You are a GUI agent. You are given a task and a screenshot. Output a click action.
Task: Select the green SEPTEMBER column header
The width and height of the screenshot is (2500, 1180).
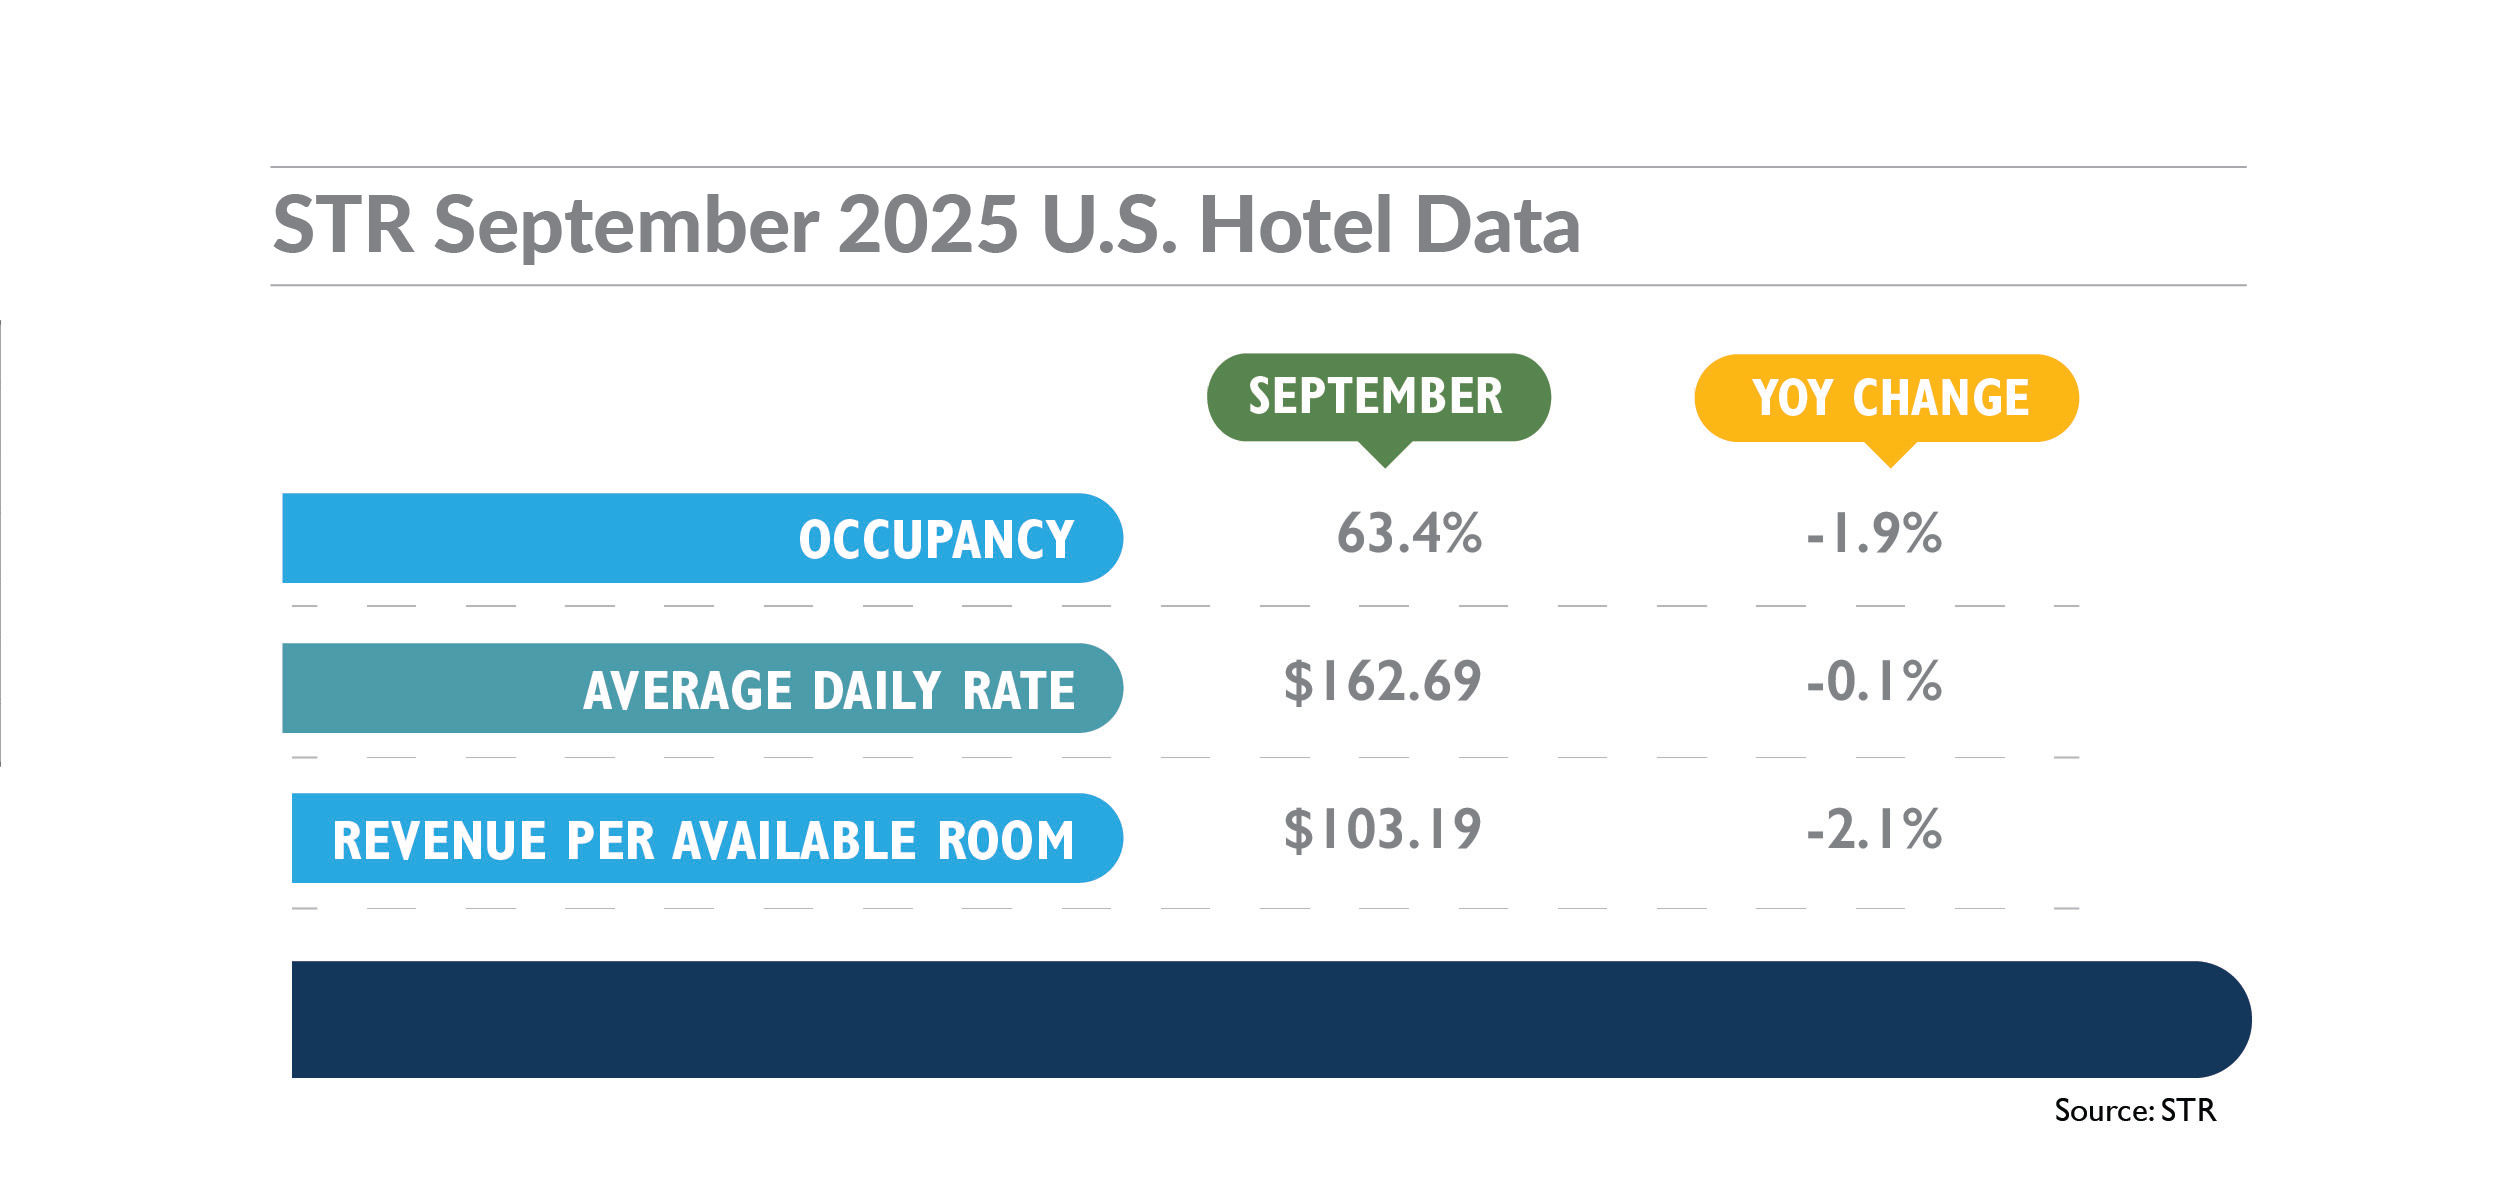pos(1378,397)
